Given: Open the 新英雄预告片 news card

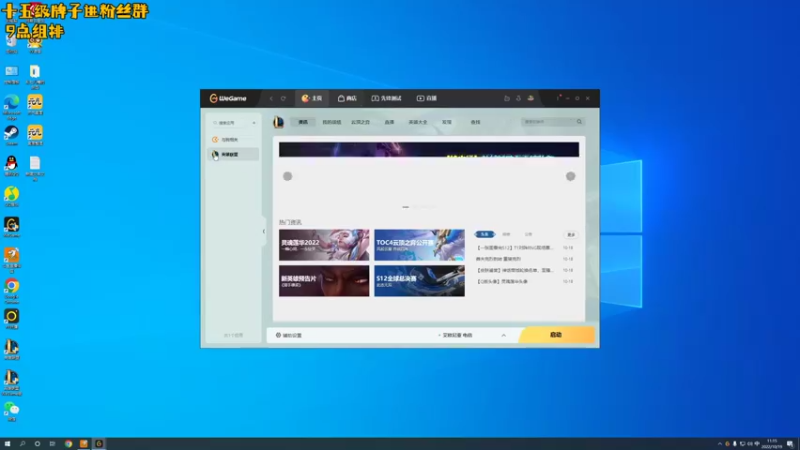Looking at the screenshot, I should tap(324, 281).
